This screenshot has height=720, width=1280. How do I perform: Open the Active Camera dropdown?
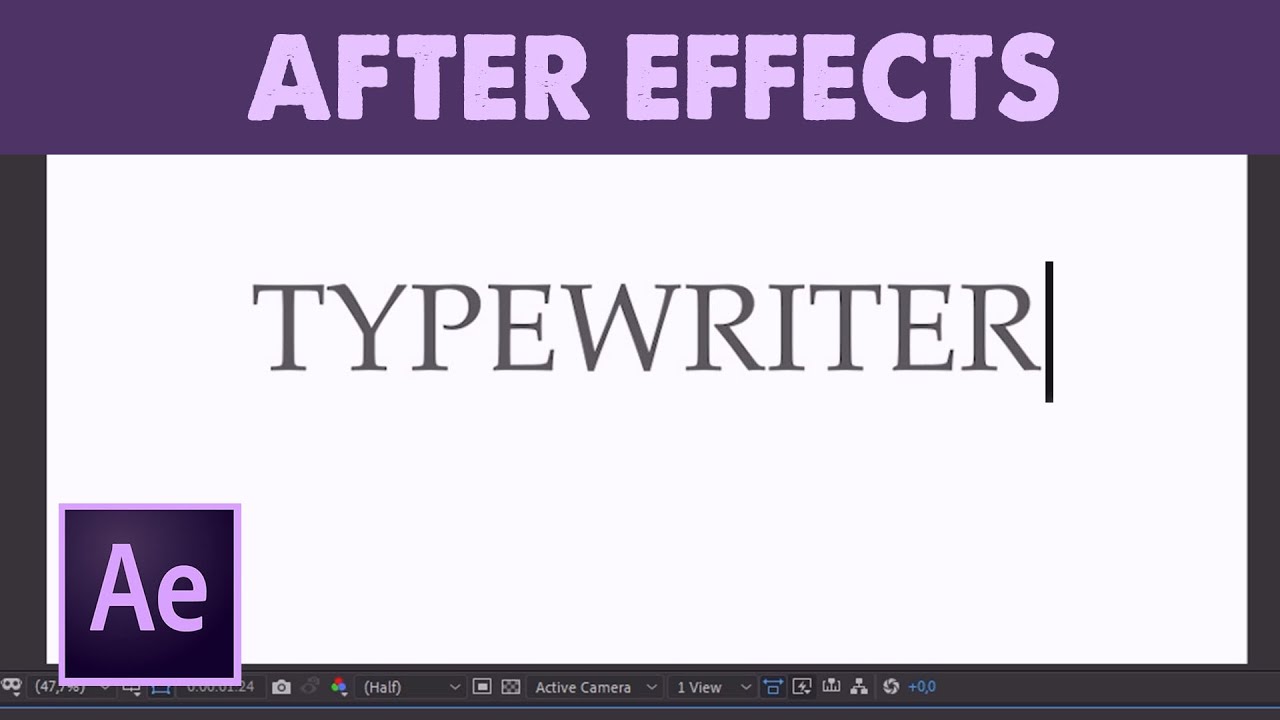596,687
